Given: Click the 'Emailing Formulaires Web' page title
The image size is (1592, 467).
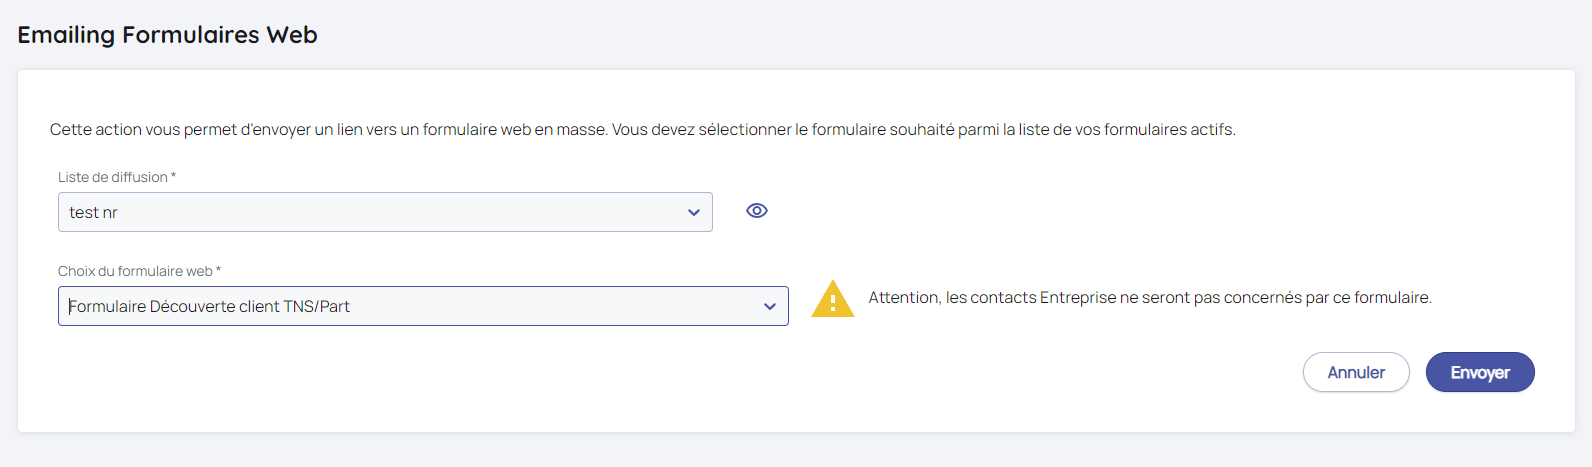Looking at the screenshot, I should 167,35.
